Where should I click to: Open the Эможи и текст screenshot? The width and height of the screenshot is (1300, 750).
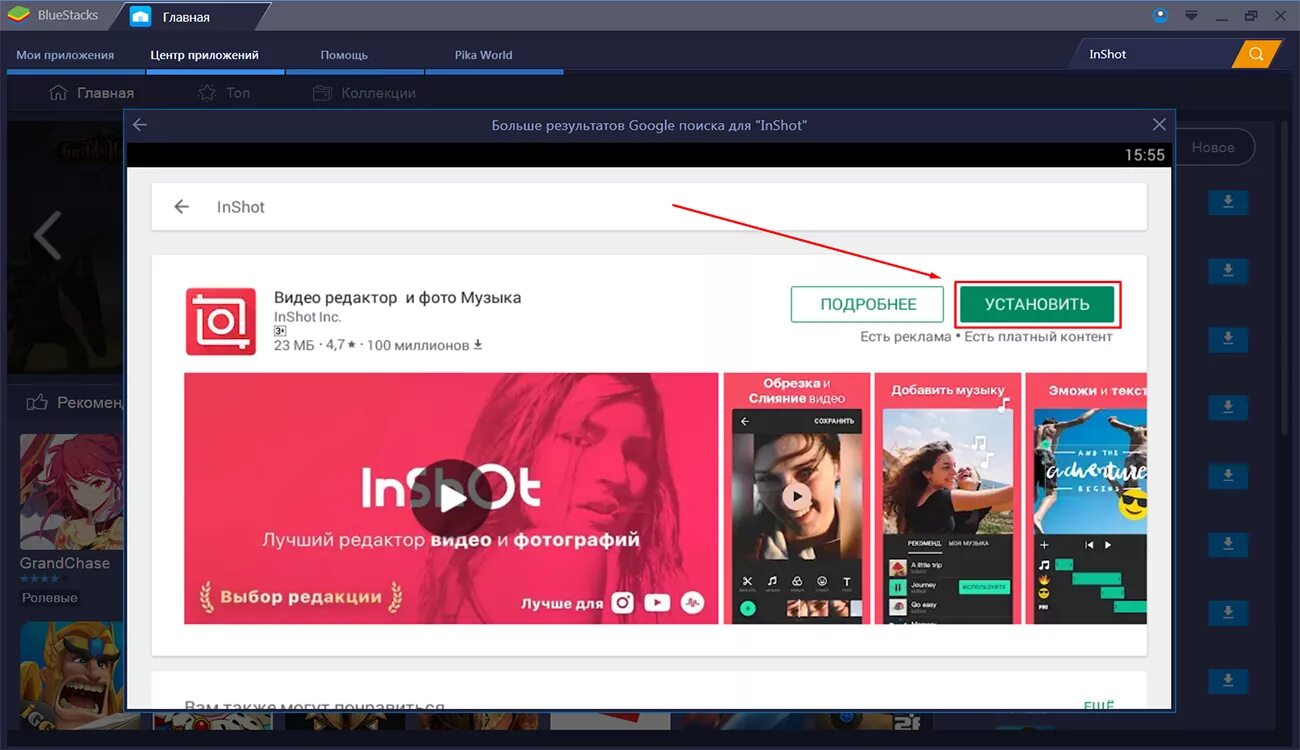(1086, 498)
